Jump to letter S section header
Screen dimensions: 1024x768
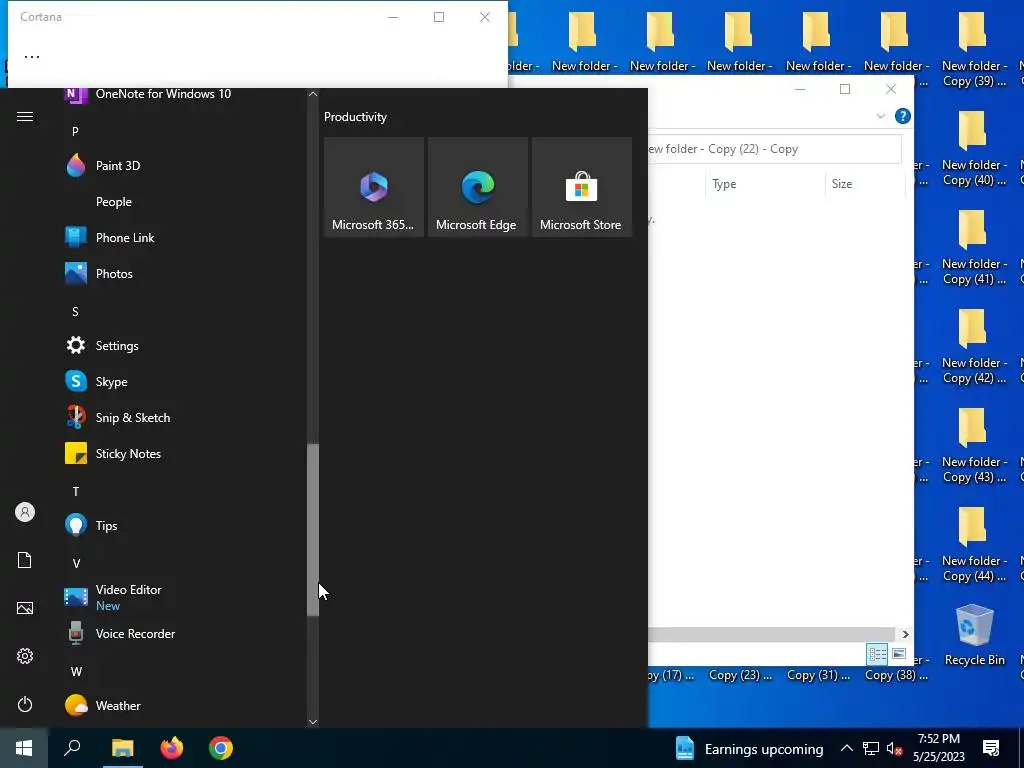point(75,312)
